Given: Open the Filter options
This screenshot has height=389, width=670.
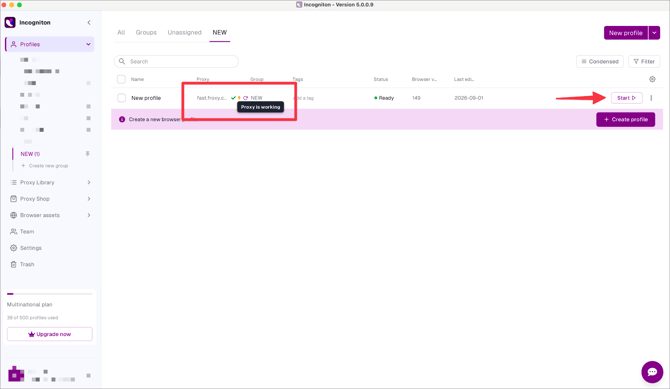Looking at the screenshot, I should coord(644,62).
